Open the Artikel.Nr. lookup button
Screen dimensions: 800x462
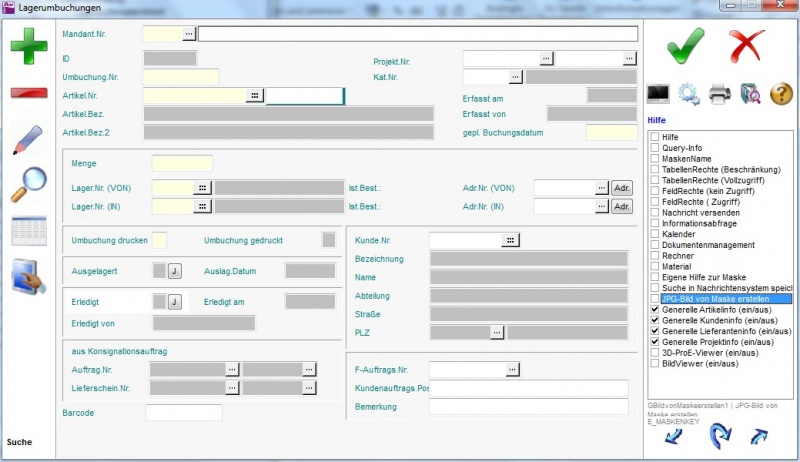pos(255,96)
